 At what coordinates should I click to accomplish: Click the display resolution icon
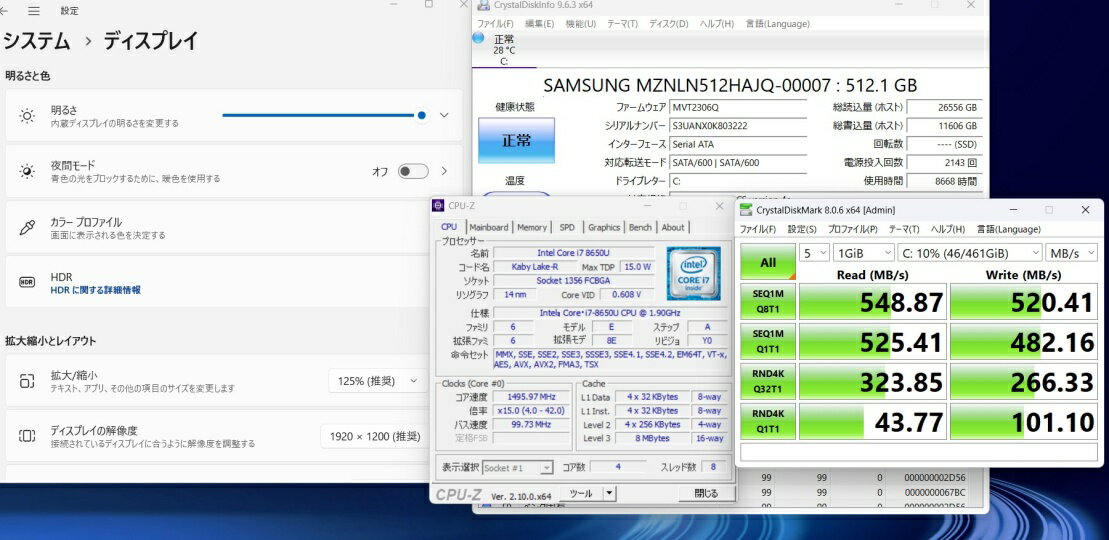click(x=27, y=436)
